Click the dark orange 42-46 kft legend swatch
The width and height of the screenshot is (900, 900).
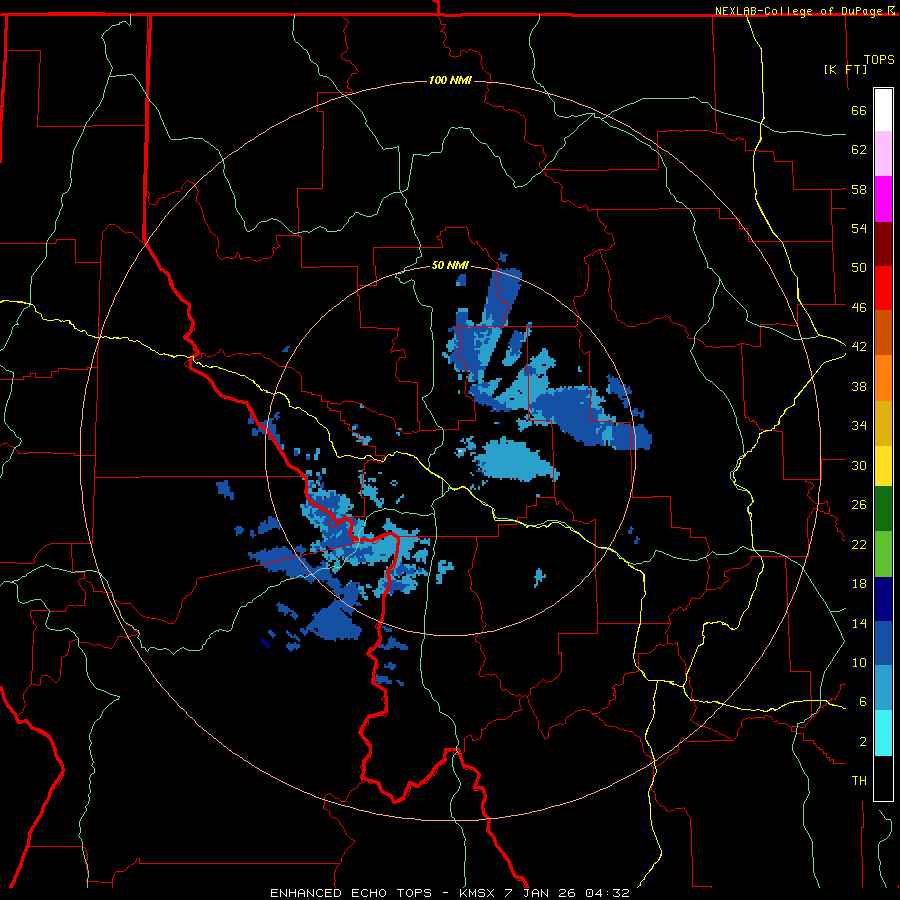pyautogui.click(x=883, y=332)
